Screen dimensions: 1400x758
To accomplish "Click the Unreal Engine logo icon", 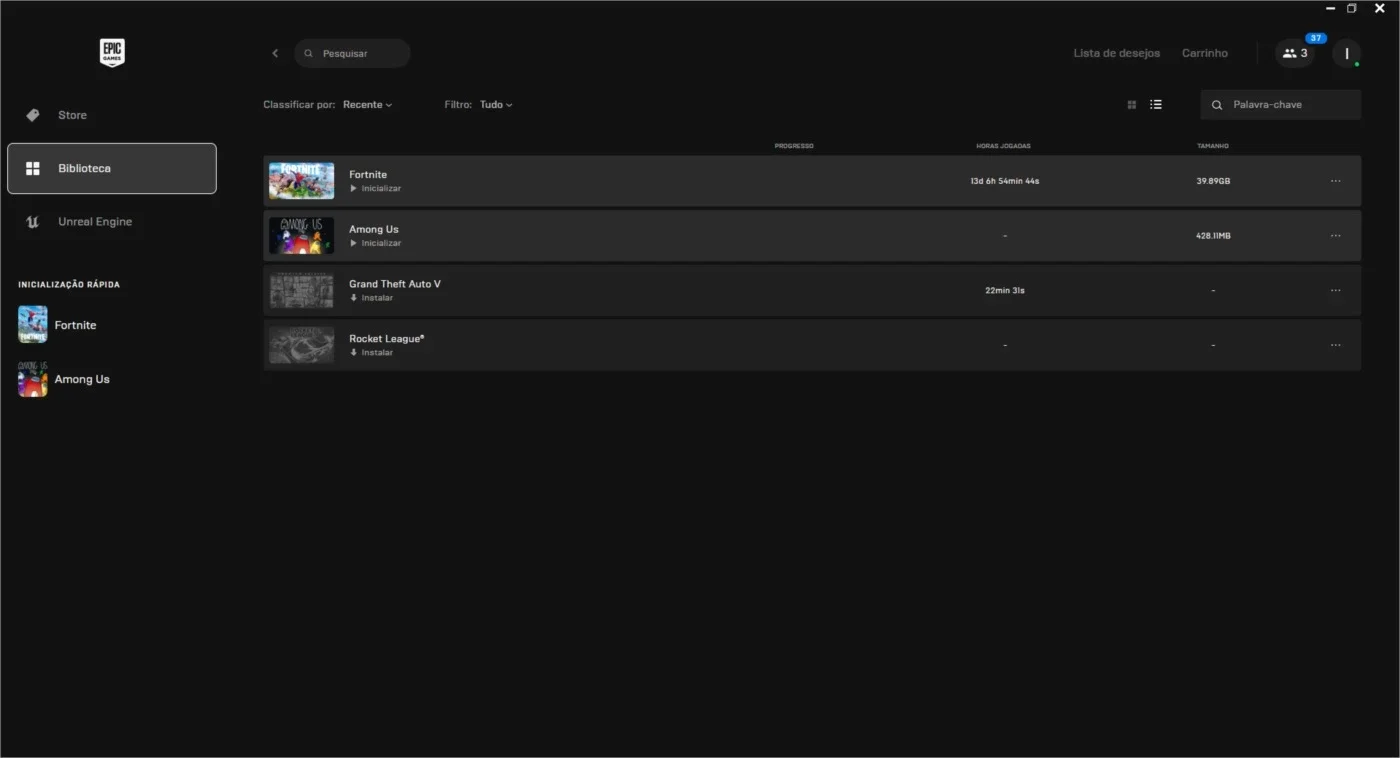I will (x=33, y=222).
